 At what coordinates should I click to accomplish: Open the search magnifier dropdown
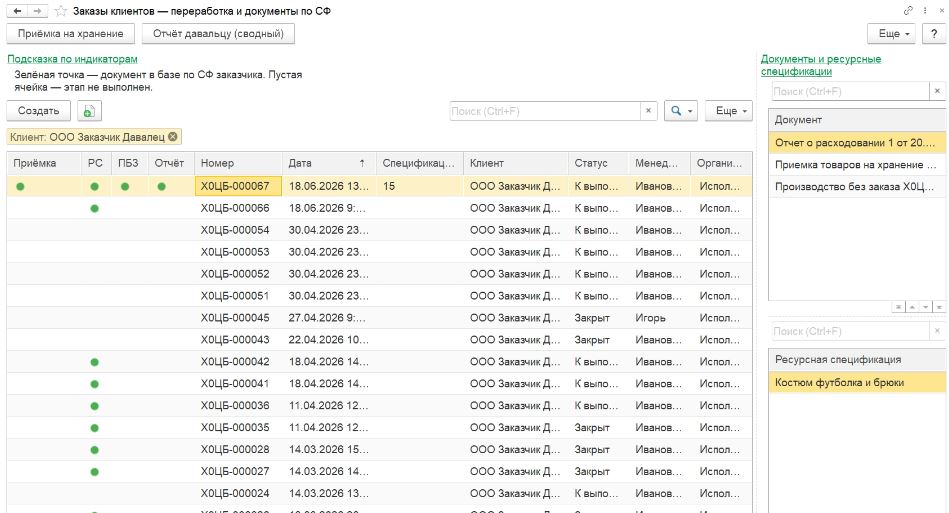(x=681, y=111)
